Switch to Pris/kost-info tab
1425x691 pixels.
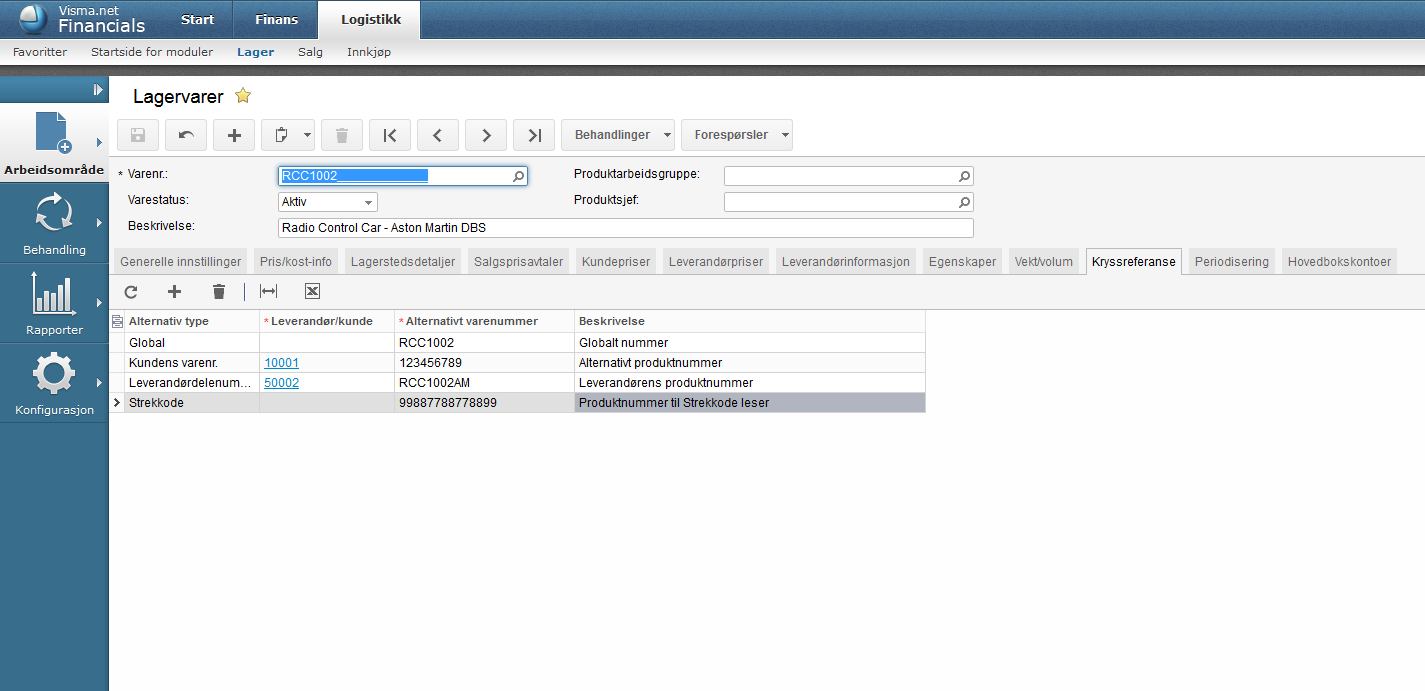(296, 262)
